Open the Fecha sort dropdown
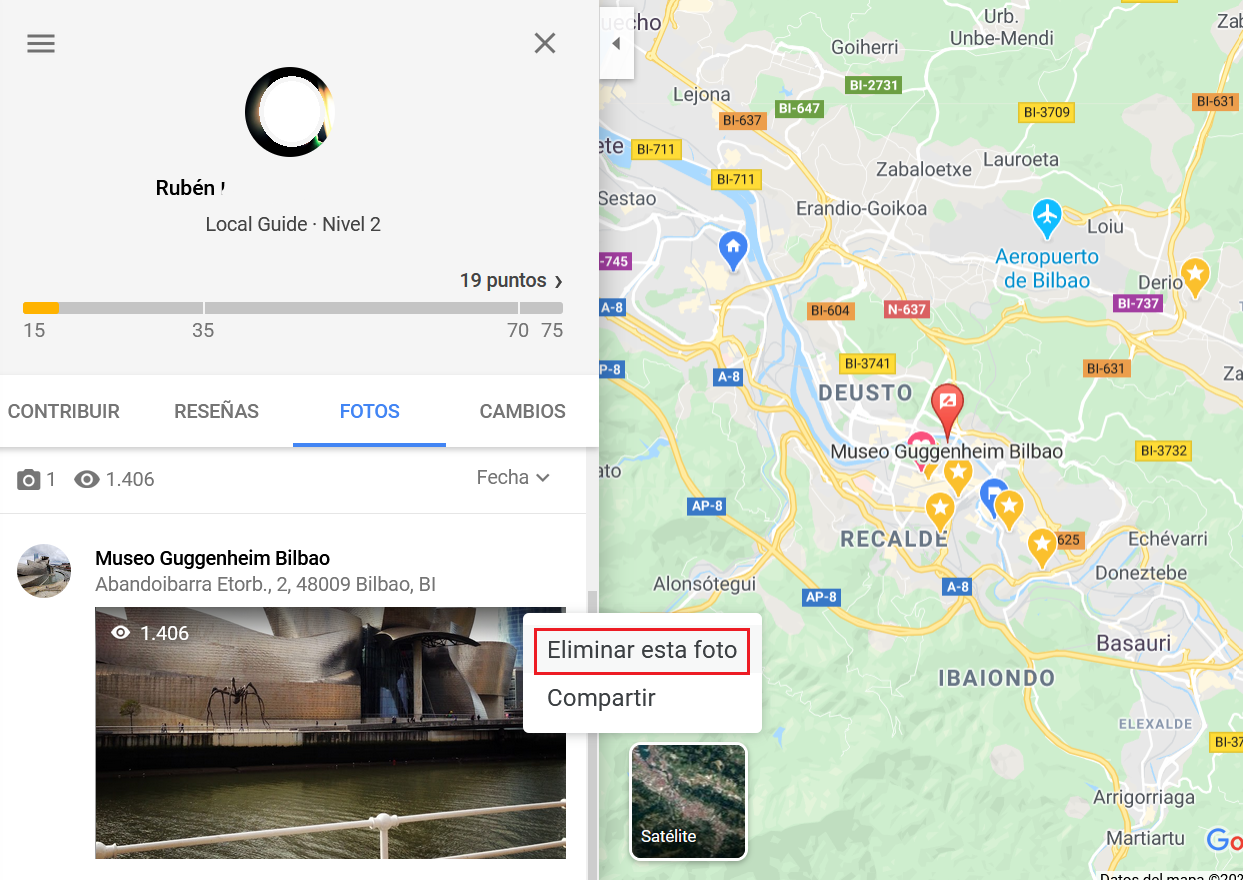 [514, 478]
